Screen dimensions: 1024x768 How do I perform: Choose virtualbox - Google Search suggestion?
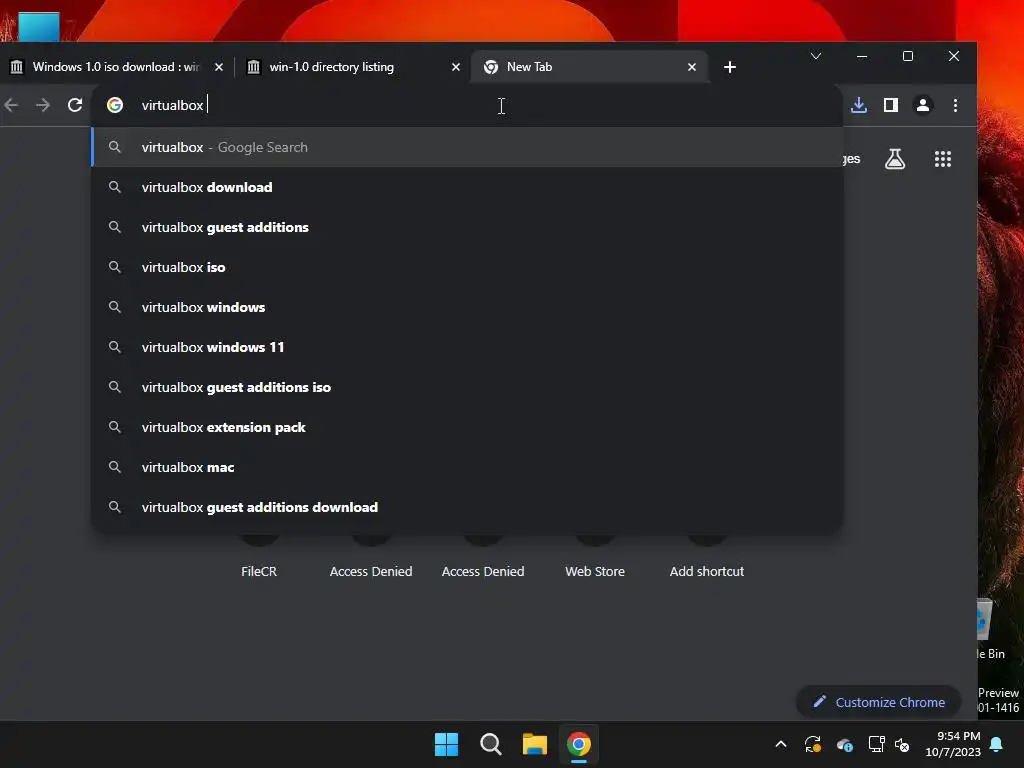click(x=467, y=147)
